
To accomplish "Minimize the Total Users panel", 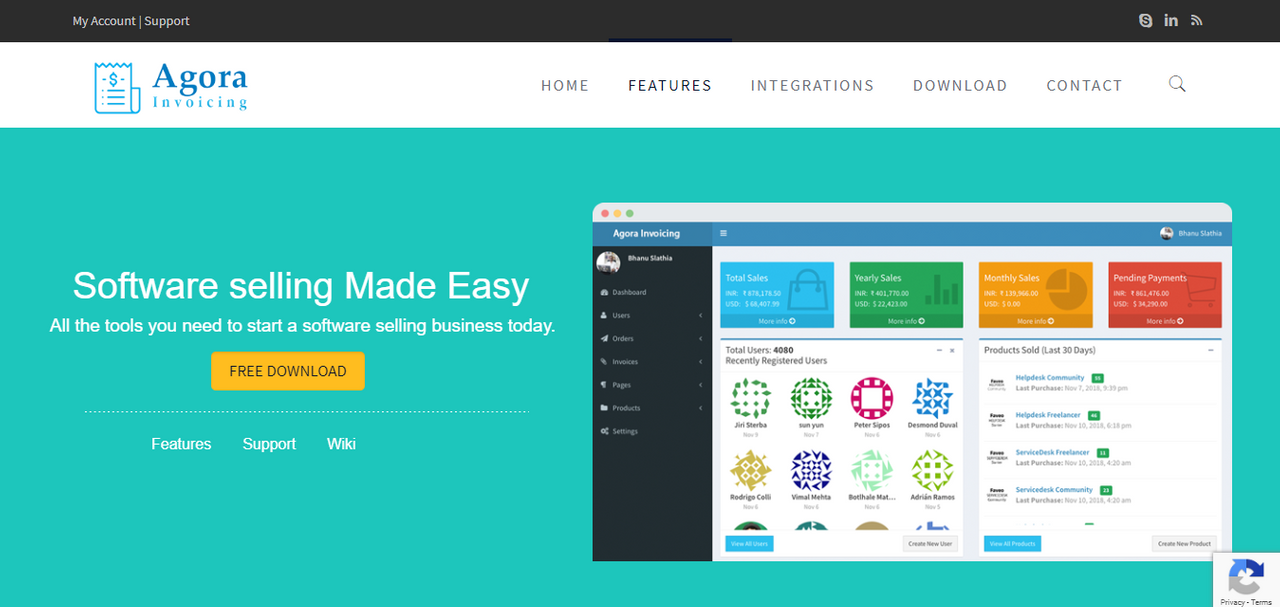I will pyautogui.click(x=938, y=351).
